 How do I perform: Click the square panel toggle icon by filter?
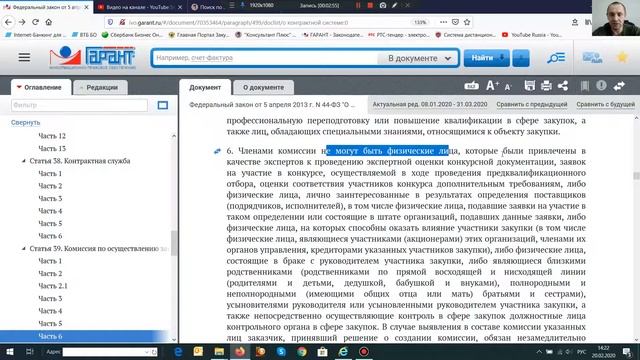click(162, 105)
